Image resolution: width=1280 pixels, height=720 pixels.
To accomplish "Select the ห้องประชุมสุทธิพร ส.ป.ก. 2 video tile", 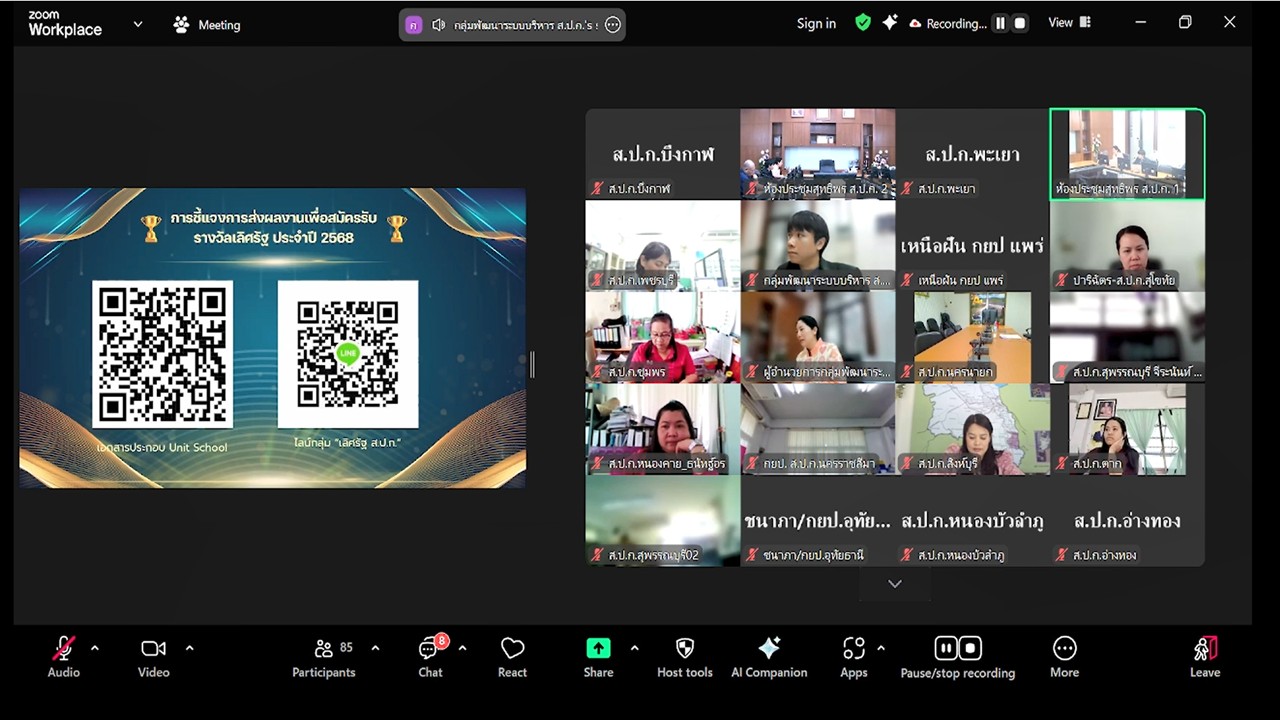I will (818, 154).
